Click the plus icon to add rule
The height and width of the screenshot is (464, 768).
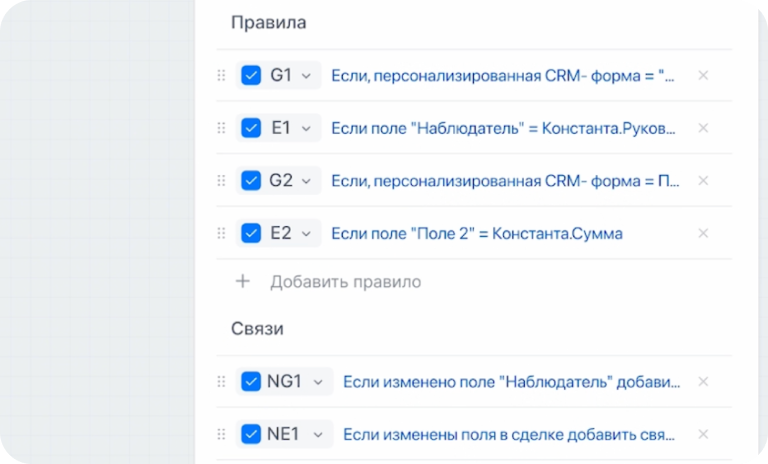pyautogui.click(x=242, y=282)
